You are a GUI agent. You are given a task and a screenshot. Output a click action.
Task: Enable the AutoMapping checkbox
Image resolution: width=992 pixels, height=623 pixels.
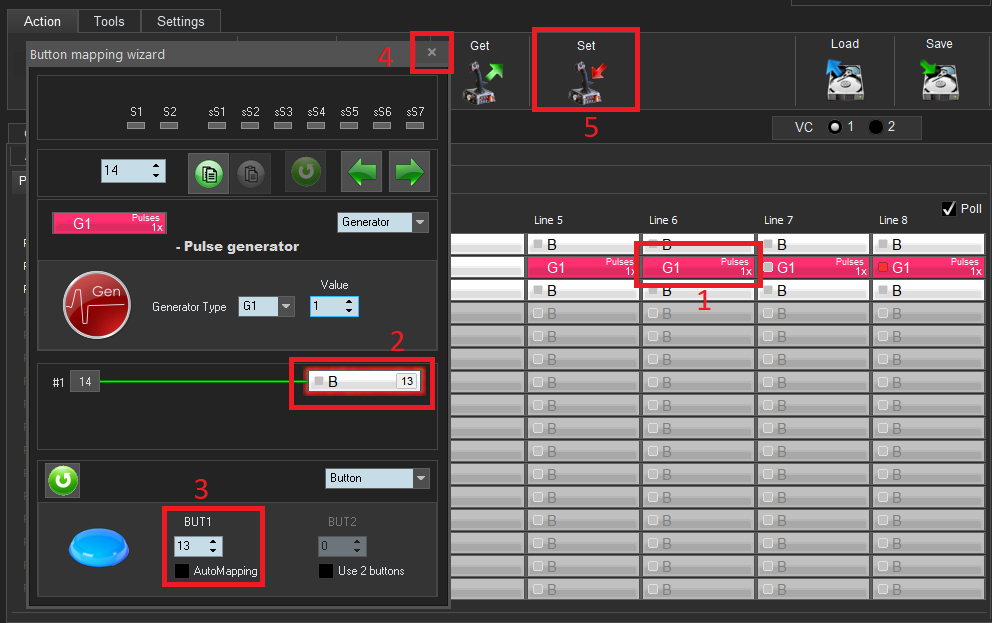tap(182, 571)
